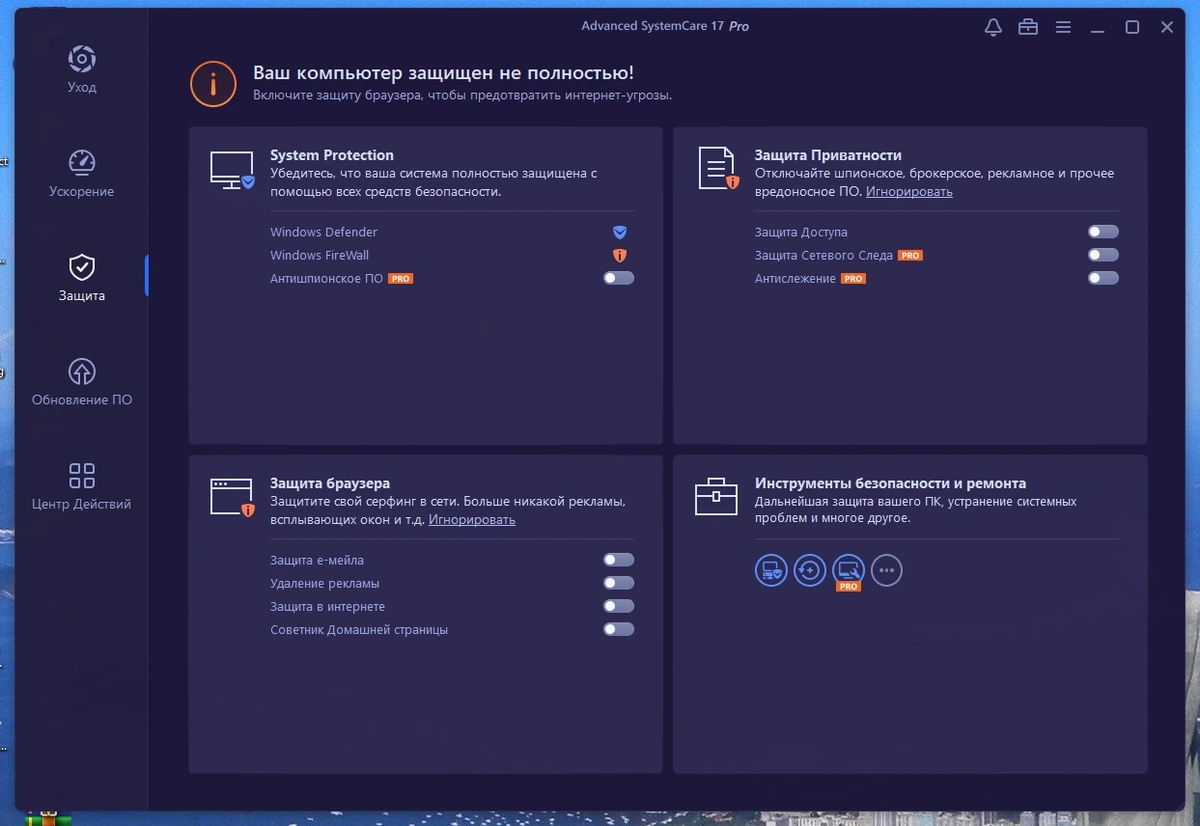
Task: Click PRO badge next to Антислежение
Action: point(853,278)
